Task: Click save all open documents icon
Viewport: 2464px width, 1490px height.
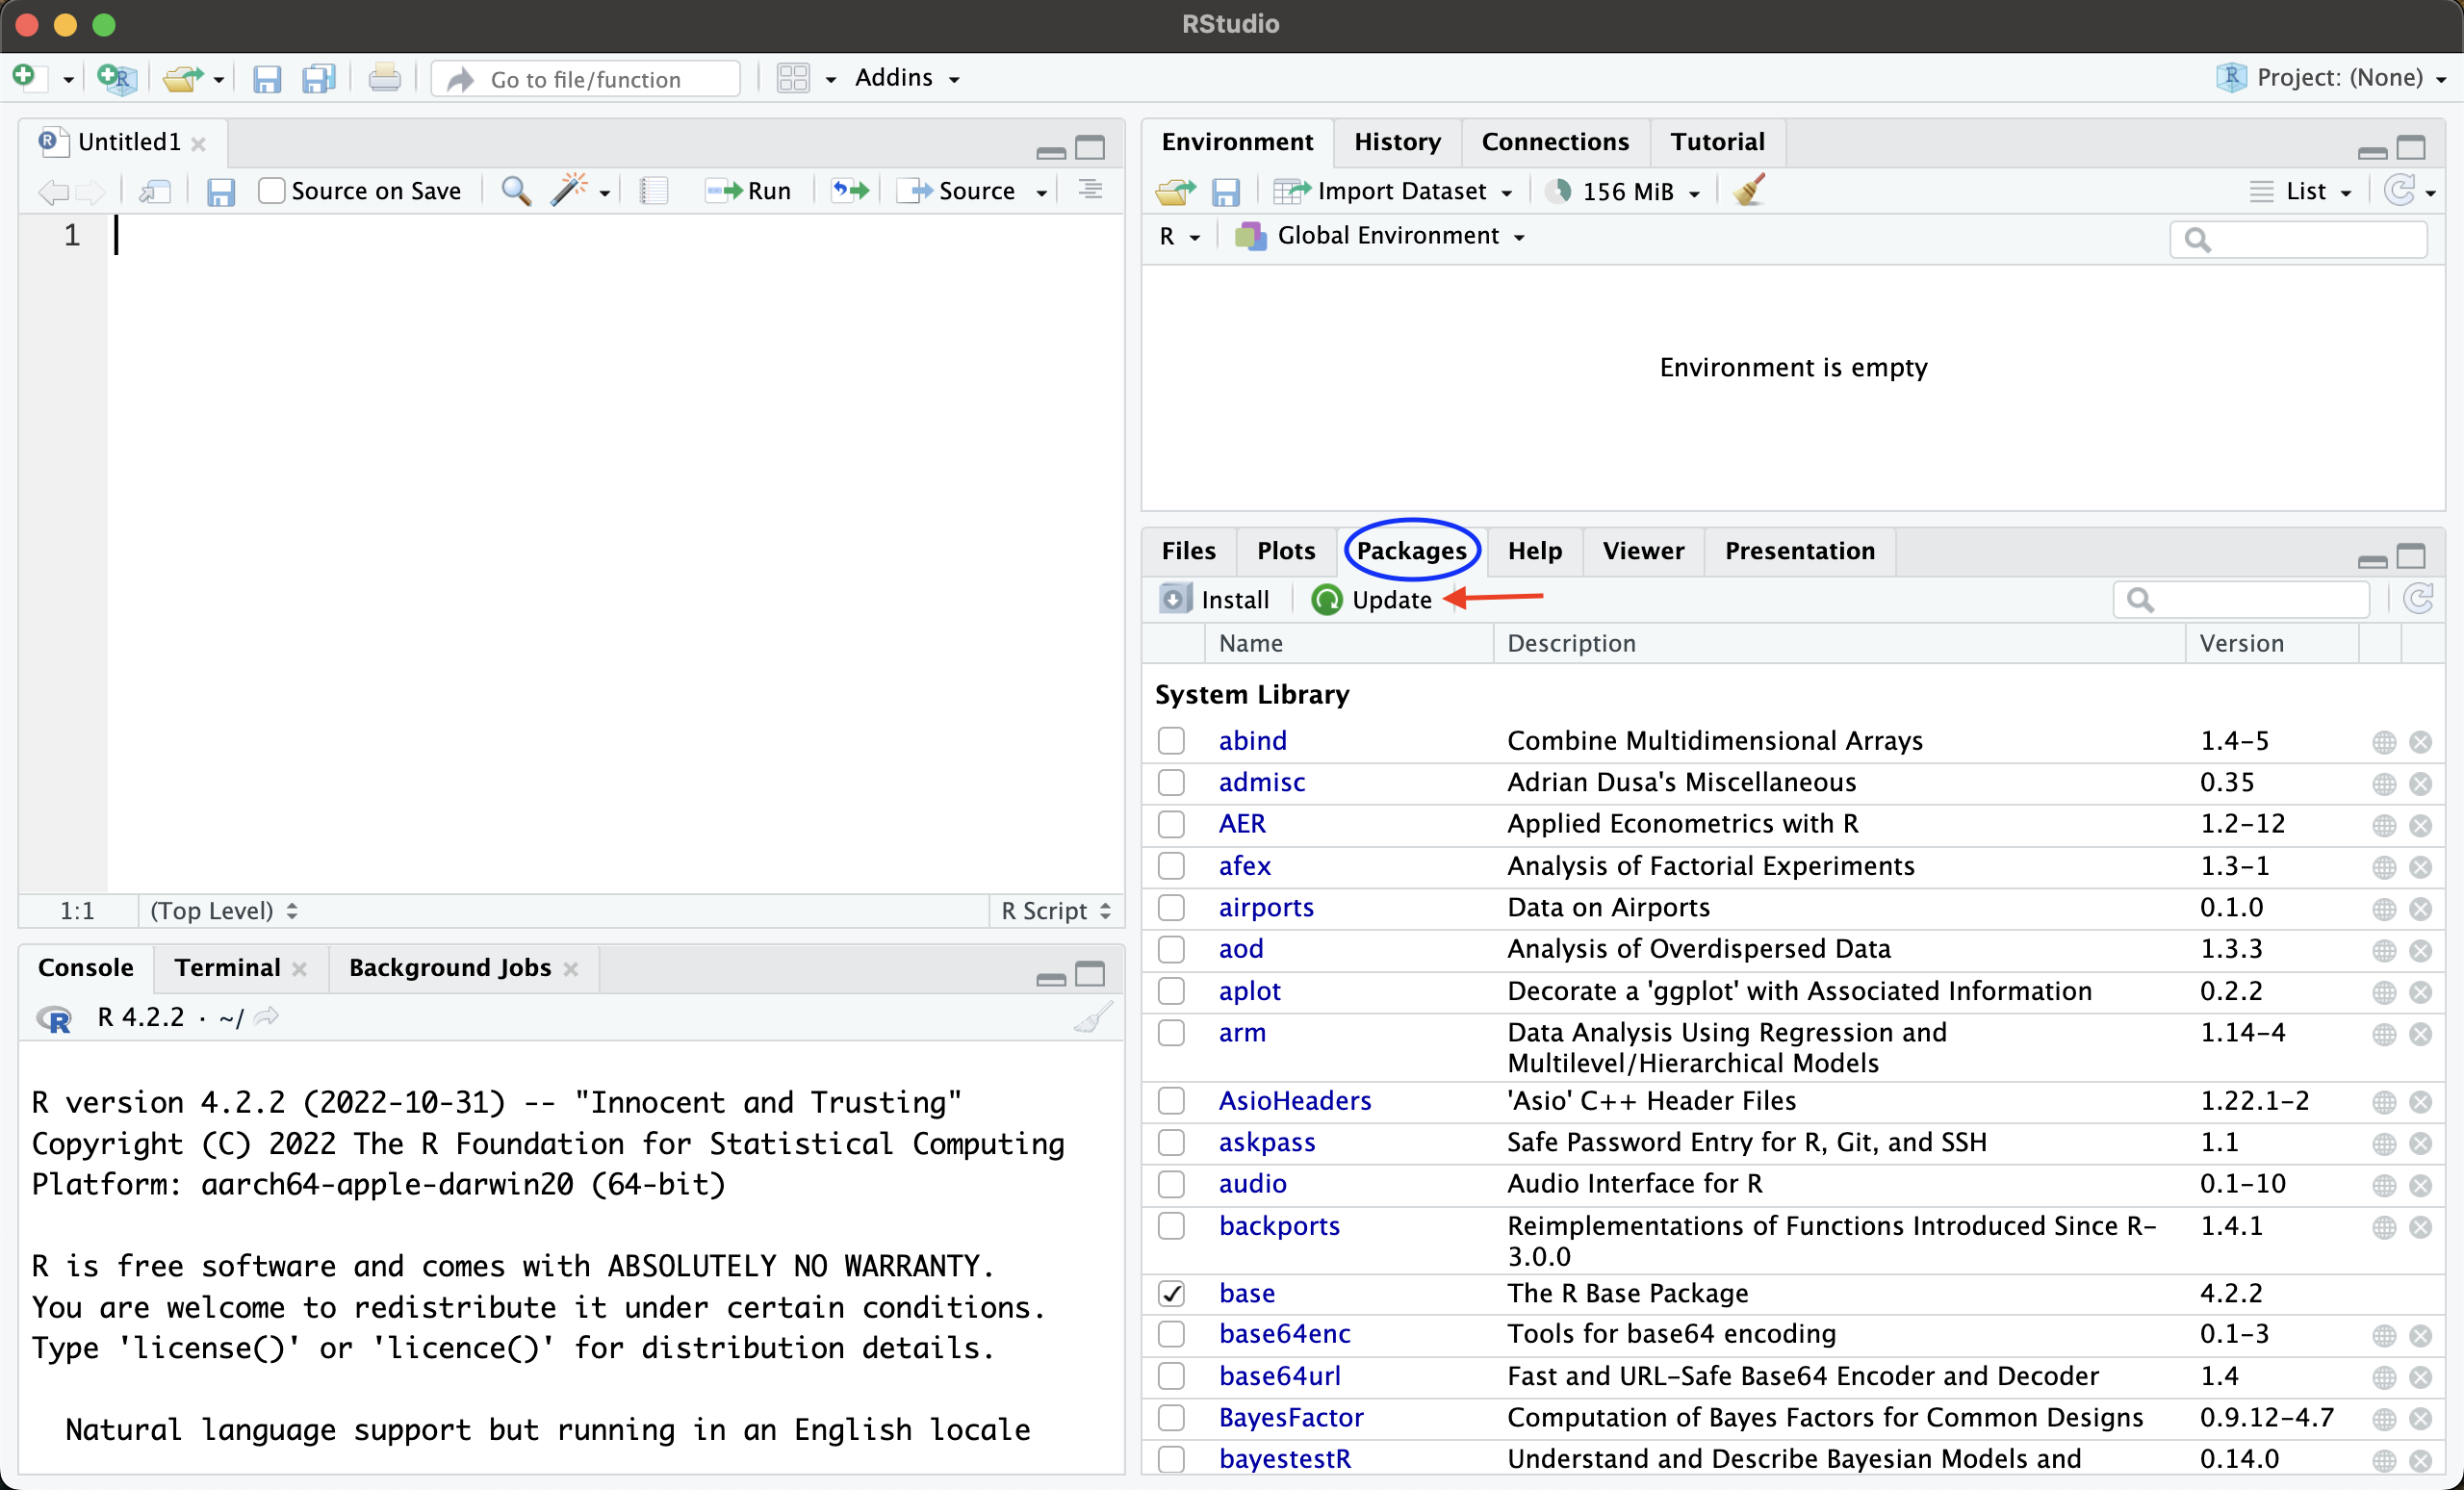Action: point(319,78)
